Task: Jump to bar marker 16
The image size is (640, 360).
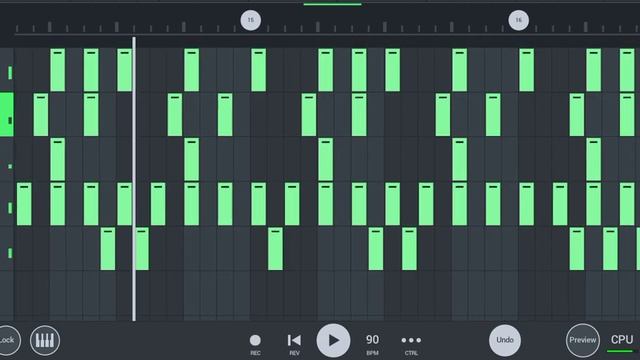Action: 518,20
